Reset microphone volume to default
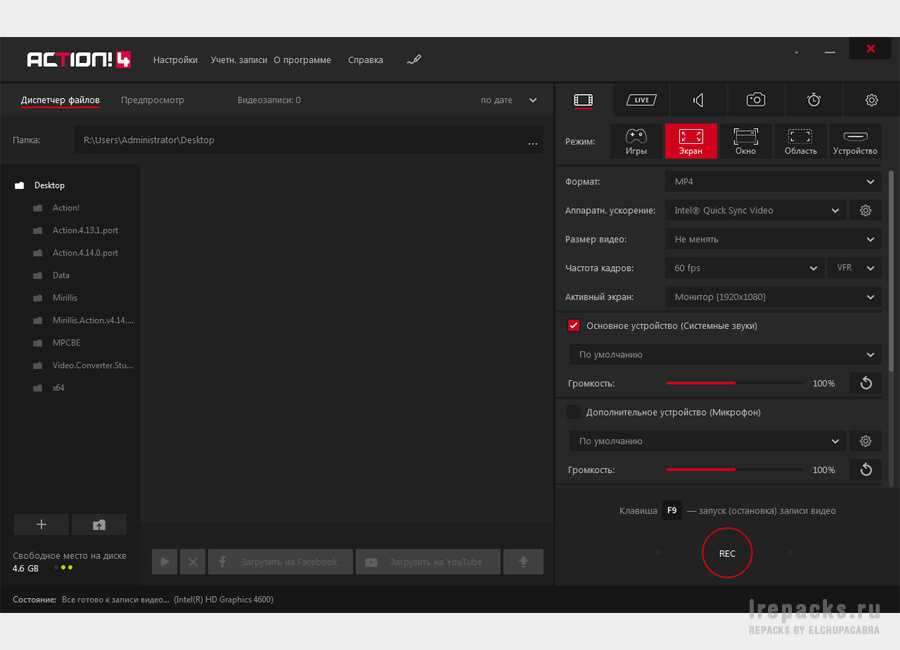The image size is (900, 650). (x=866, y=470)
